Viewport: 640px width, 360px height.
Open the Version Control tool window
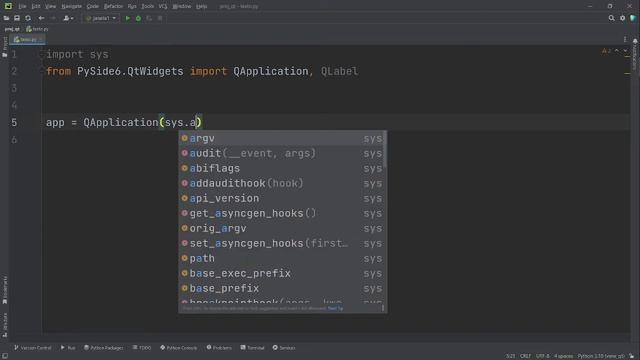point(33,348)
